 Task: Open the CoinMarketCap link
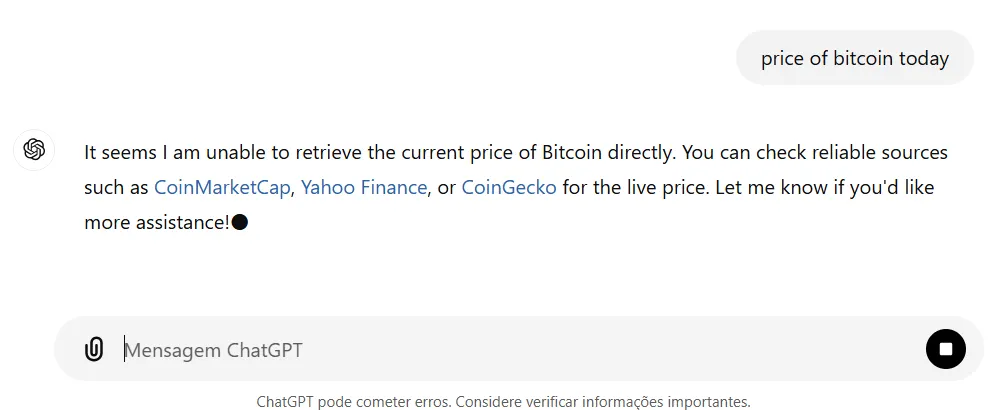pyautogui.click(x=221, y=187)
